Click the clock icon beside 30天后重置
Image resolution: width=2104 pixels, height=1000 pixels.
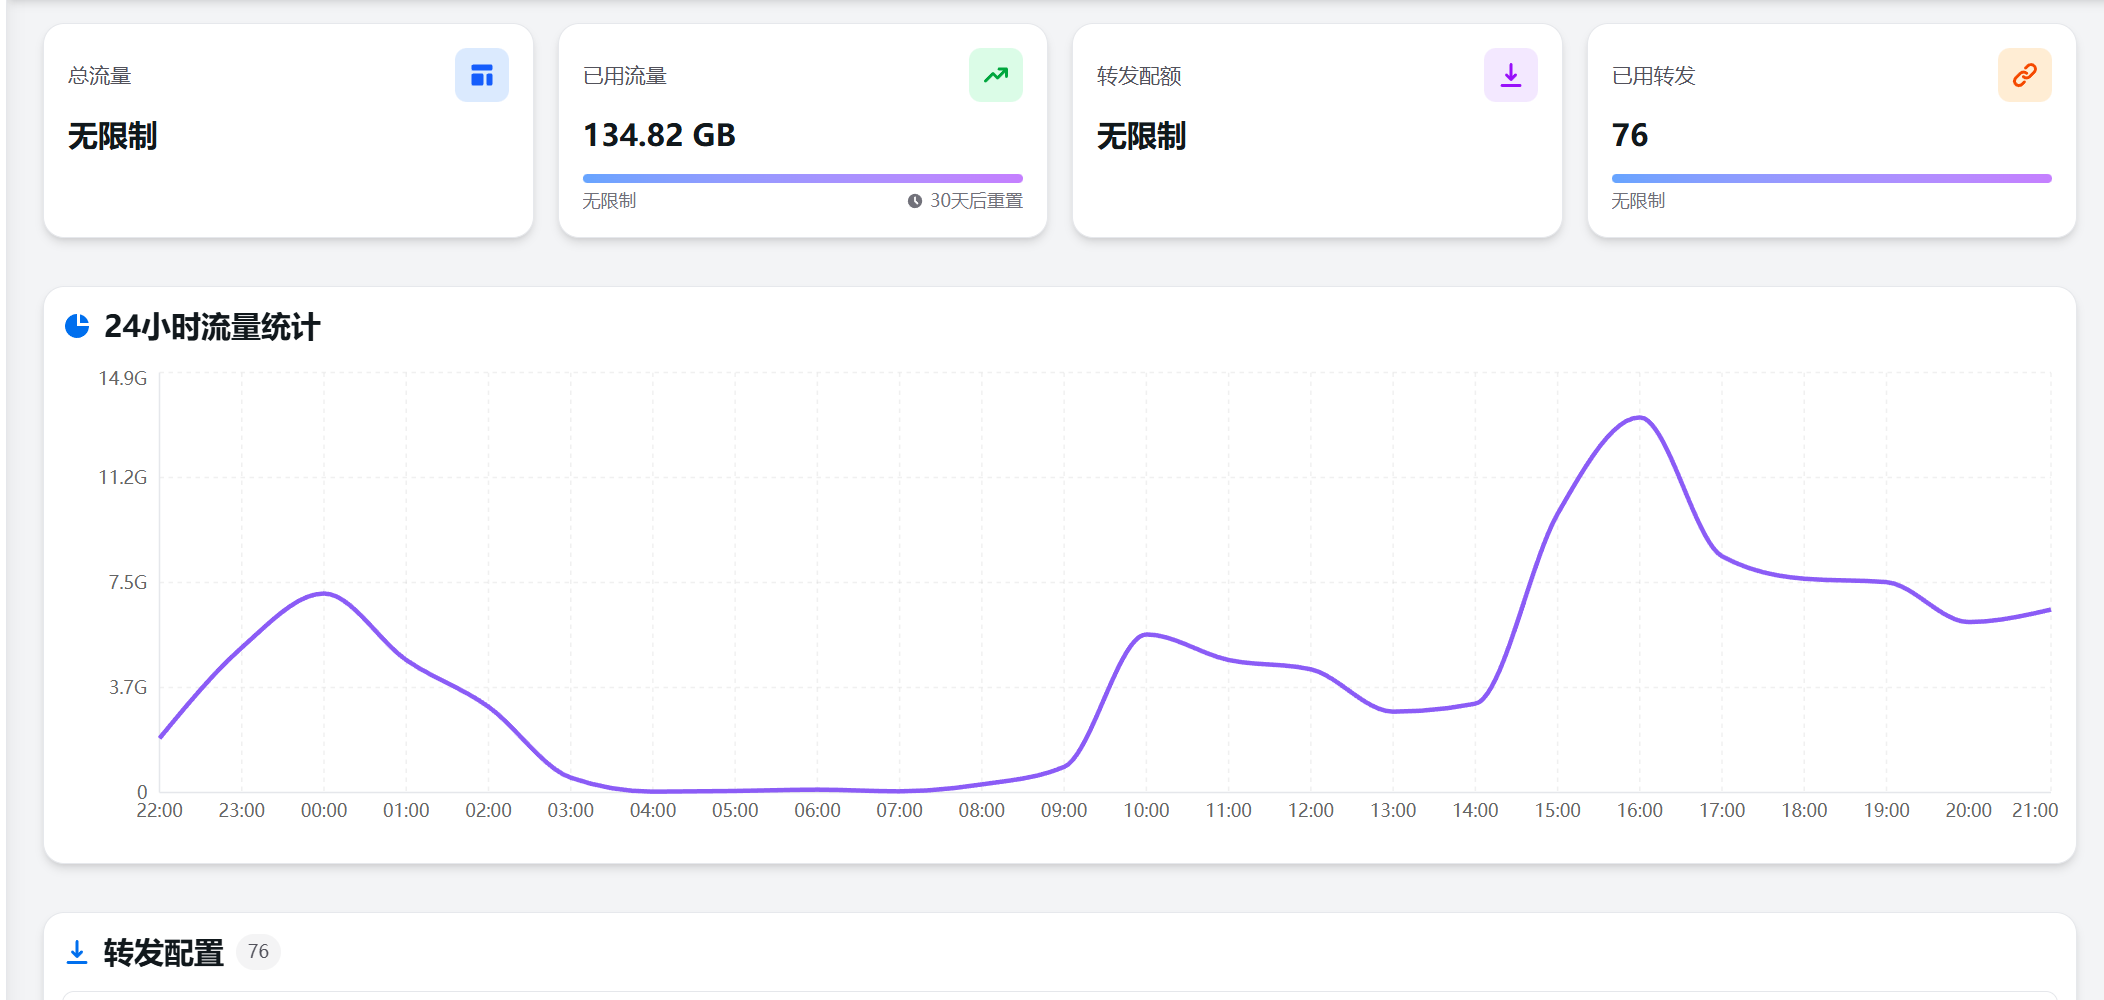tap(914, 201)
